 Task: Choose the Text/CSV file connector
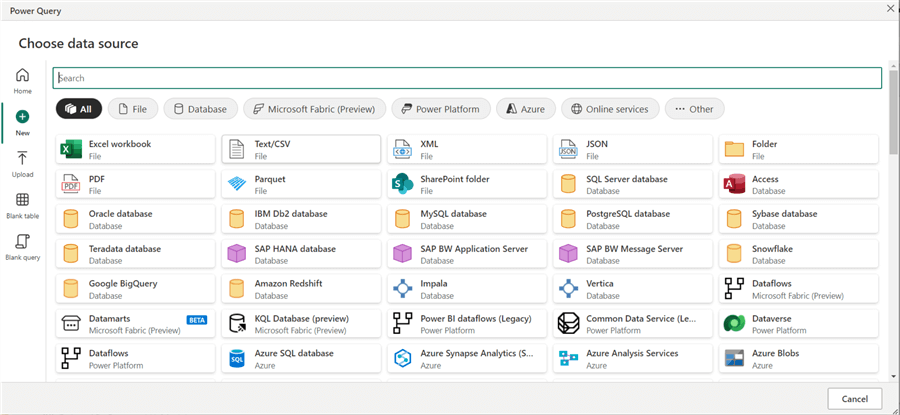(301, 149)
